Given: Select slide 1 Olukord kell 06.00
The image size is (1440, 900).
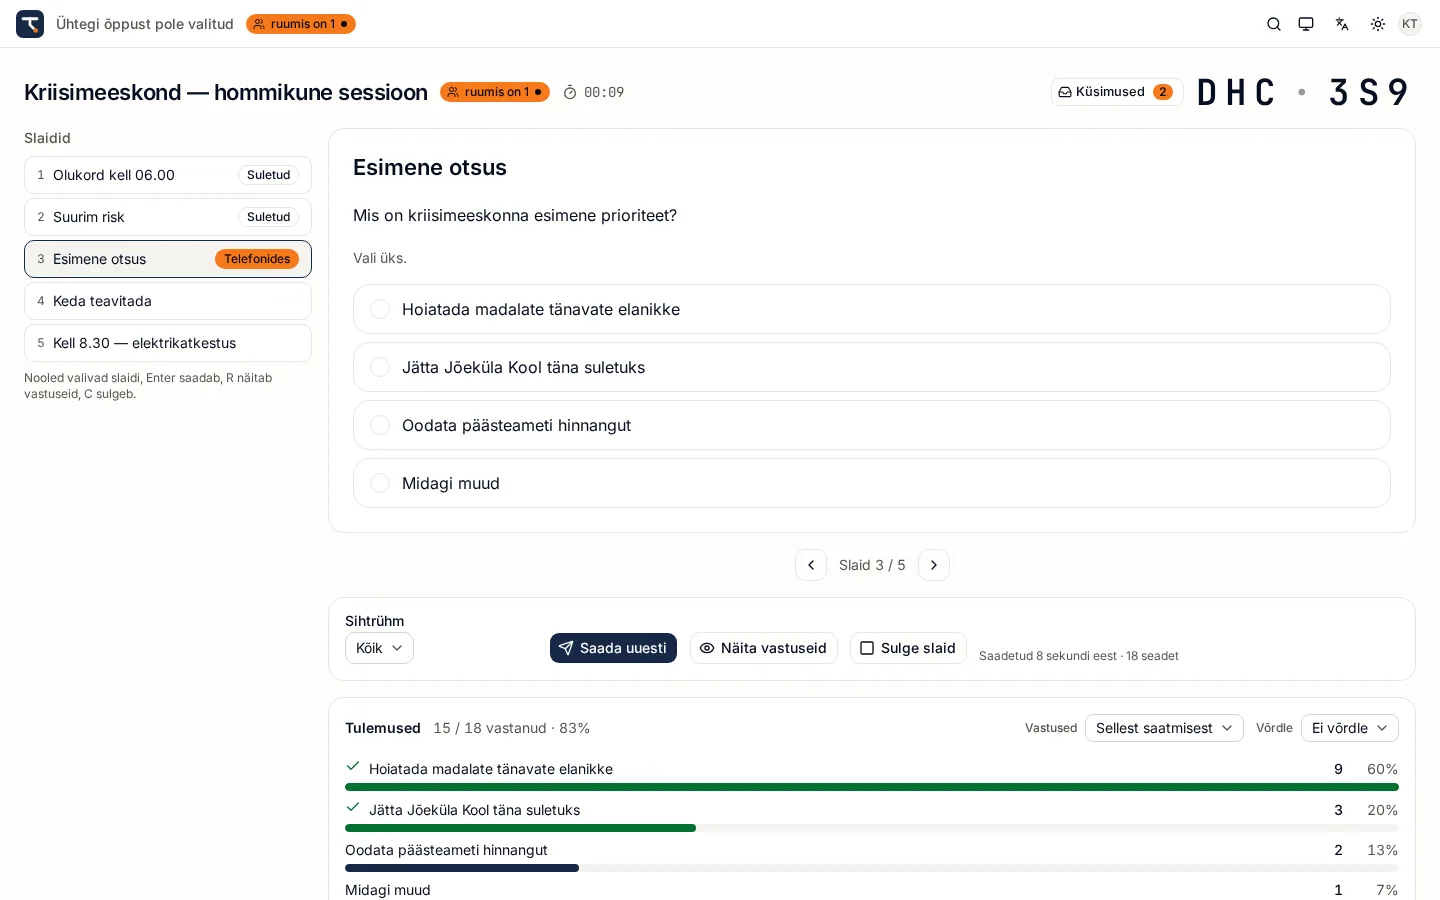Looking at the screenshot, I should pyautogui.click(x=168, y=175).
